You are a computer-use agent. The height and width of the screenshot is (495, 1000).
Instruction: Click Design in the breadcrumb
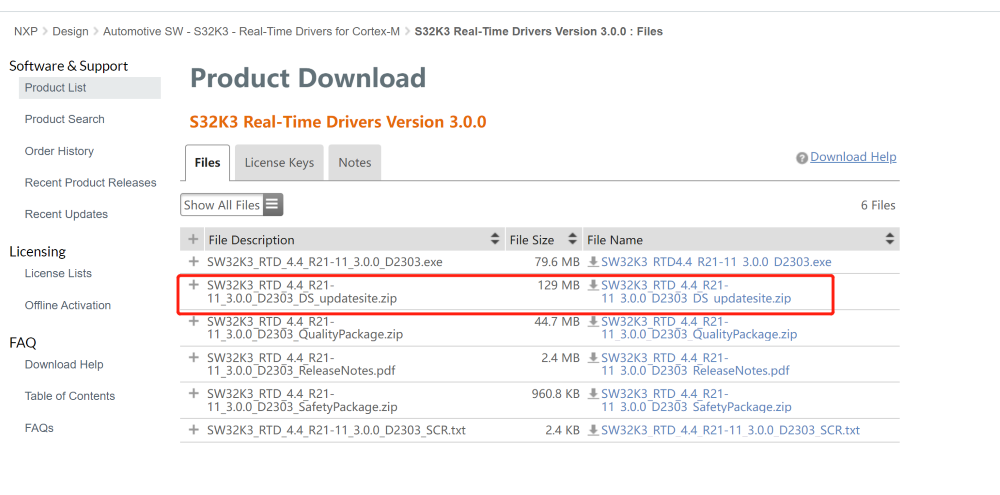70,31
